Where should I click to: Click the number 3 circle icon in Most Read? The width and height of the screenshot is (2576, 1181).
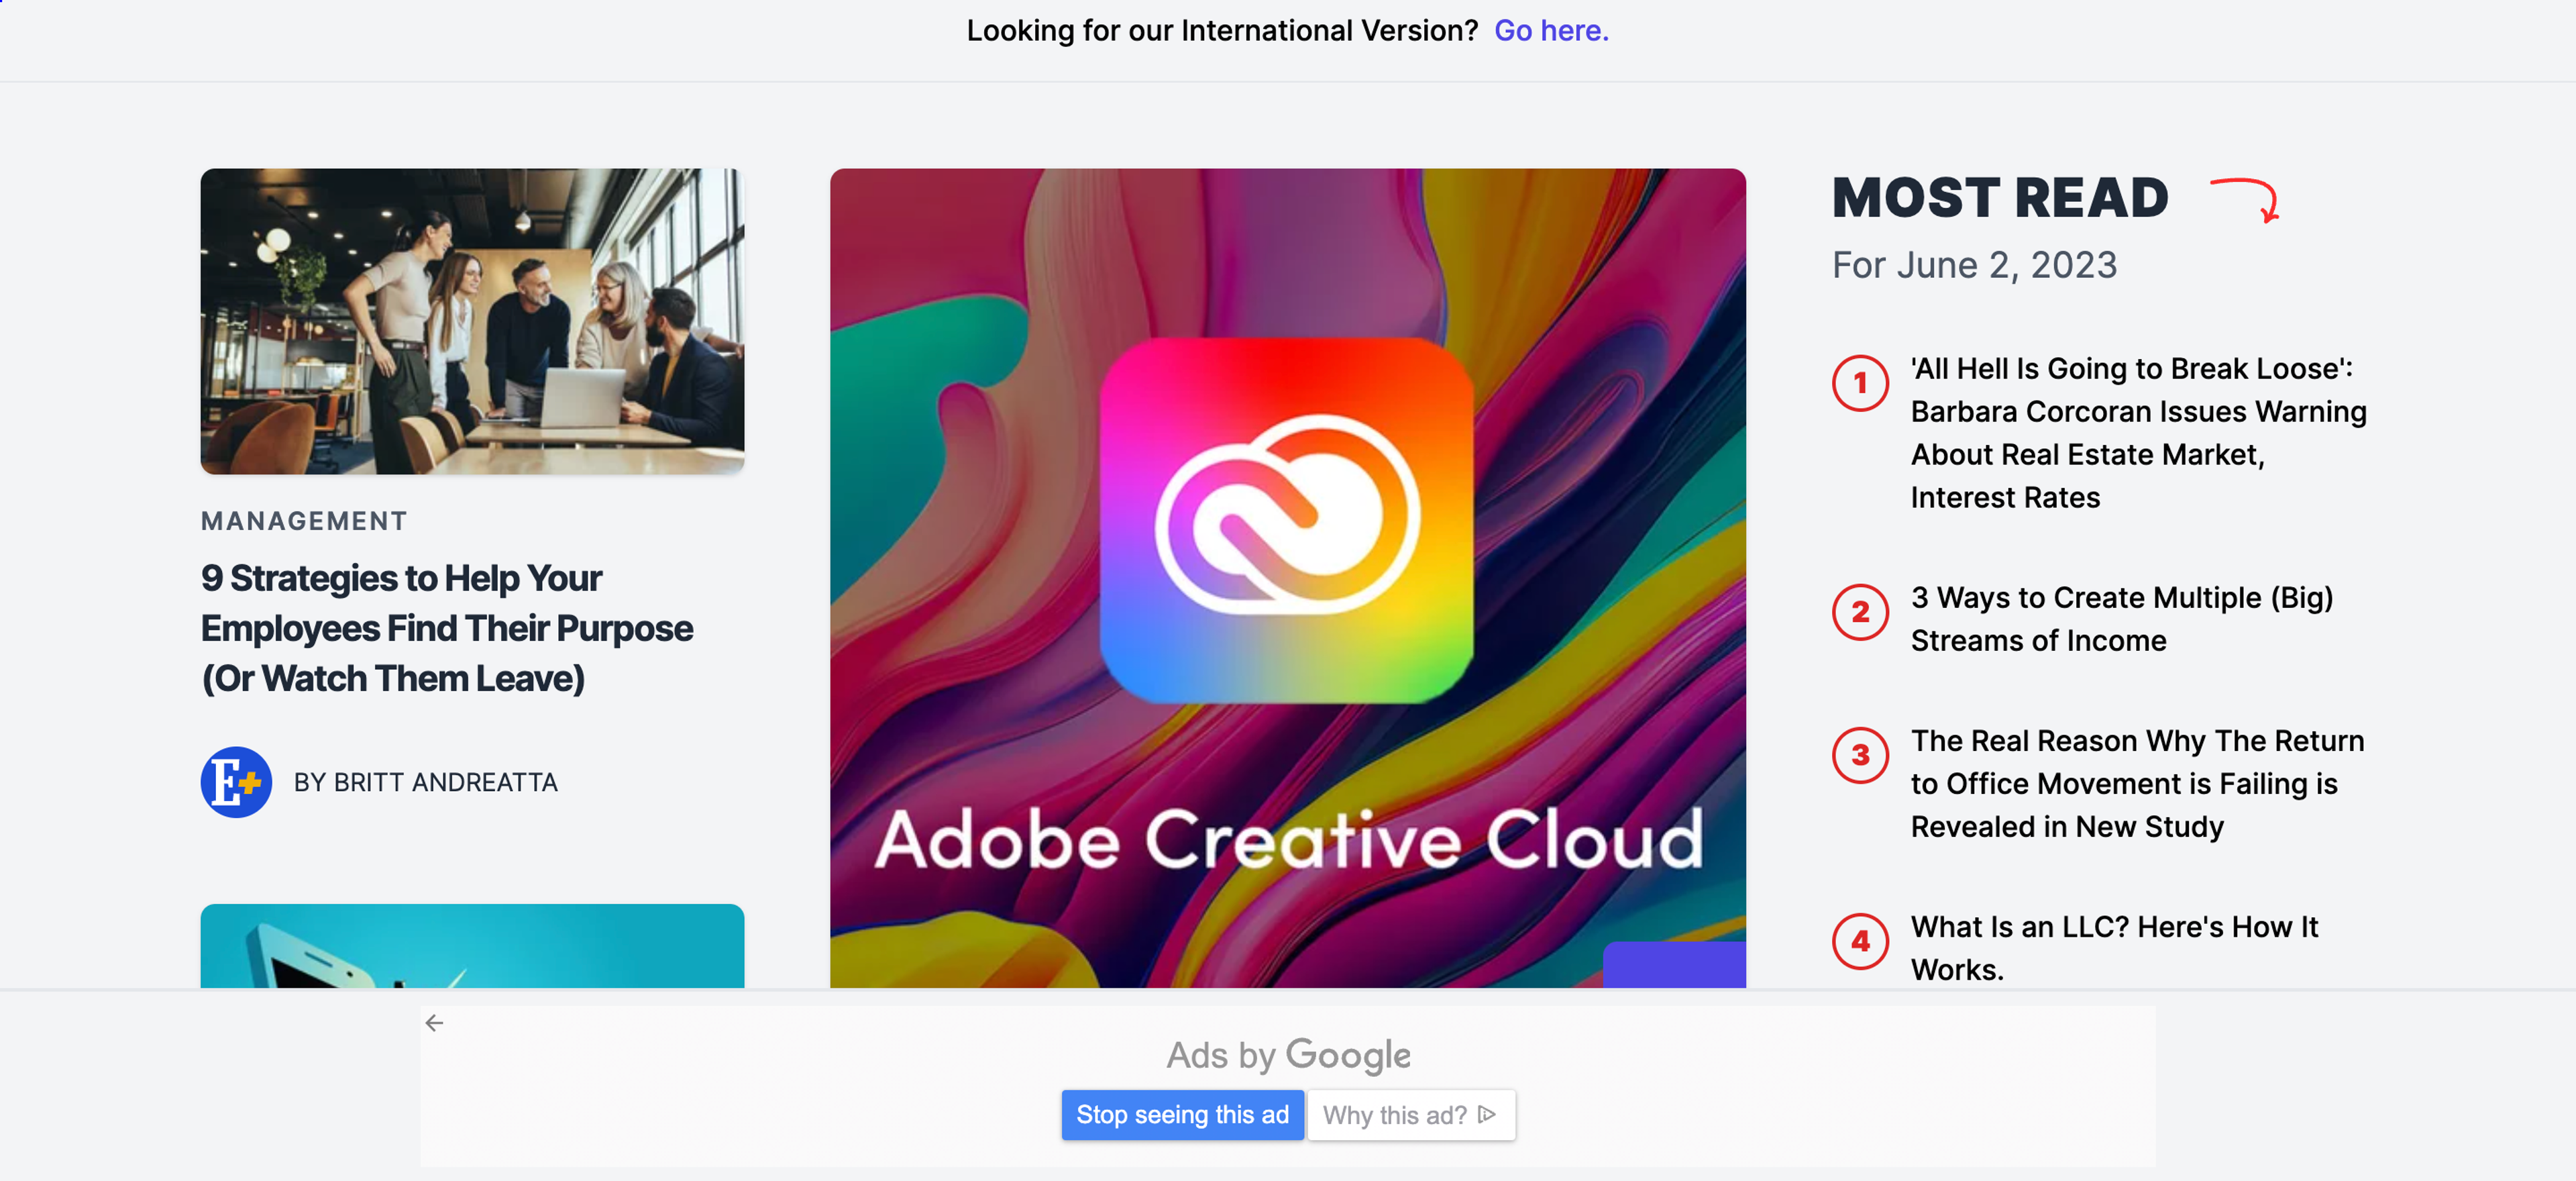pos(1860,755)
